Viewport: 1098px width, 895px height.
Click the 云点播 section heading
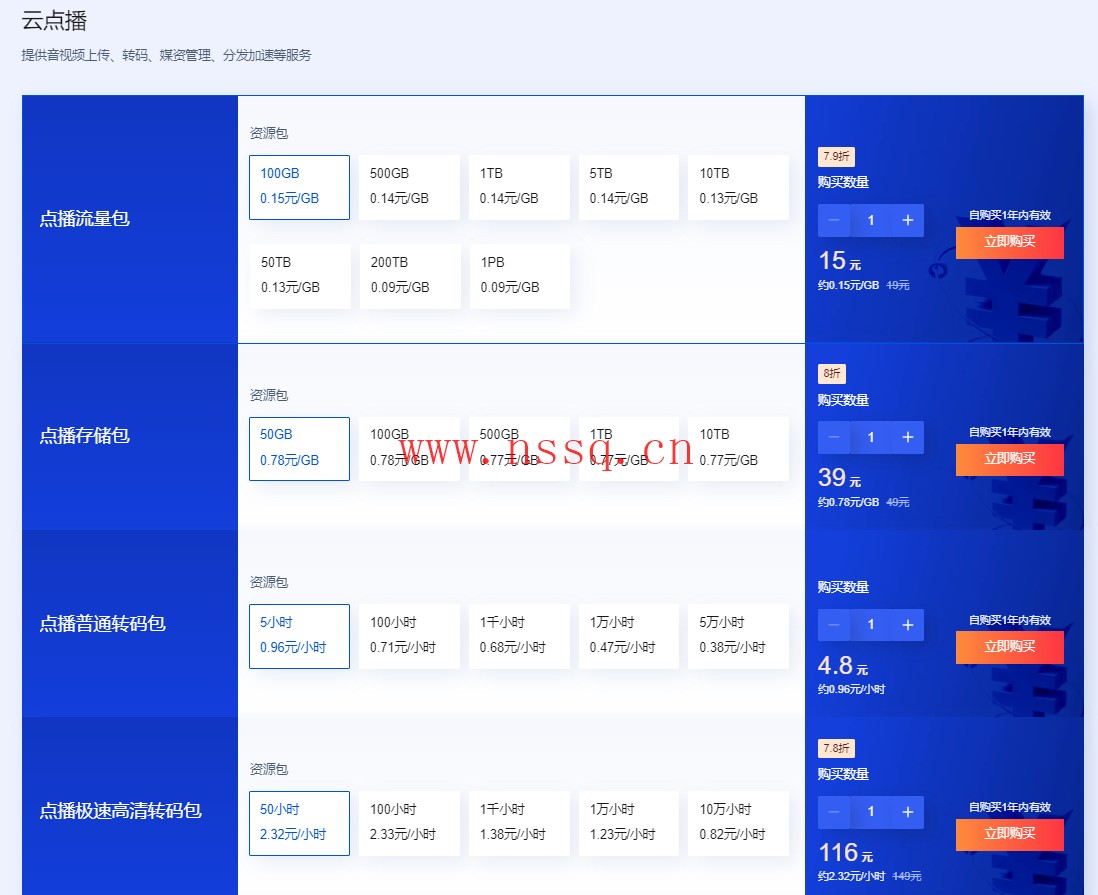(54, 21)
